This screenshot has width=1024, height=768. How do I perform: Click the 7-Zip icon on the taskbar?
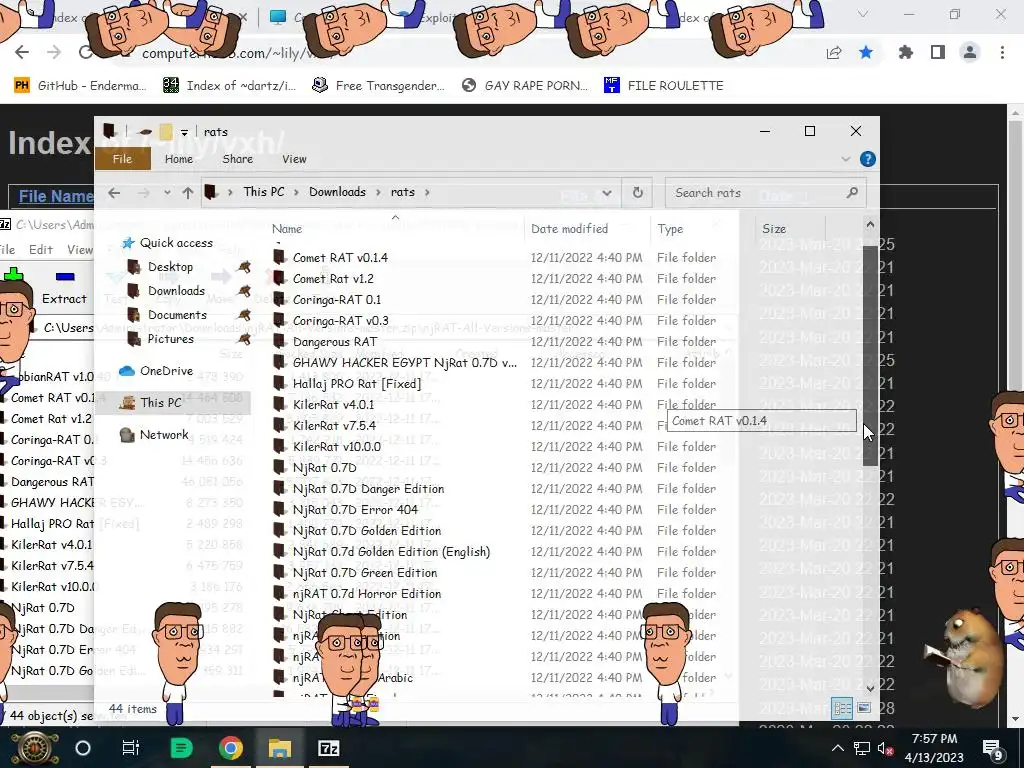pyautogui.click(x=328, y=748)
